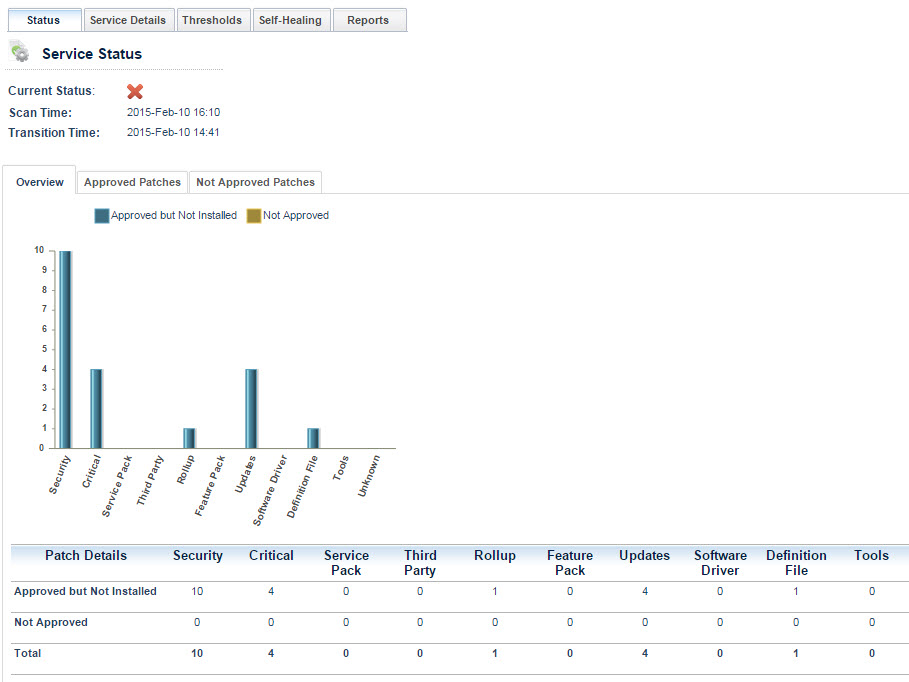Click the Approved but Not Installed legend swatch
909x682 pixels.
pos(101,216)
